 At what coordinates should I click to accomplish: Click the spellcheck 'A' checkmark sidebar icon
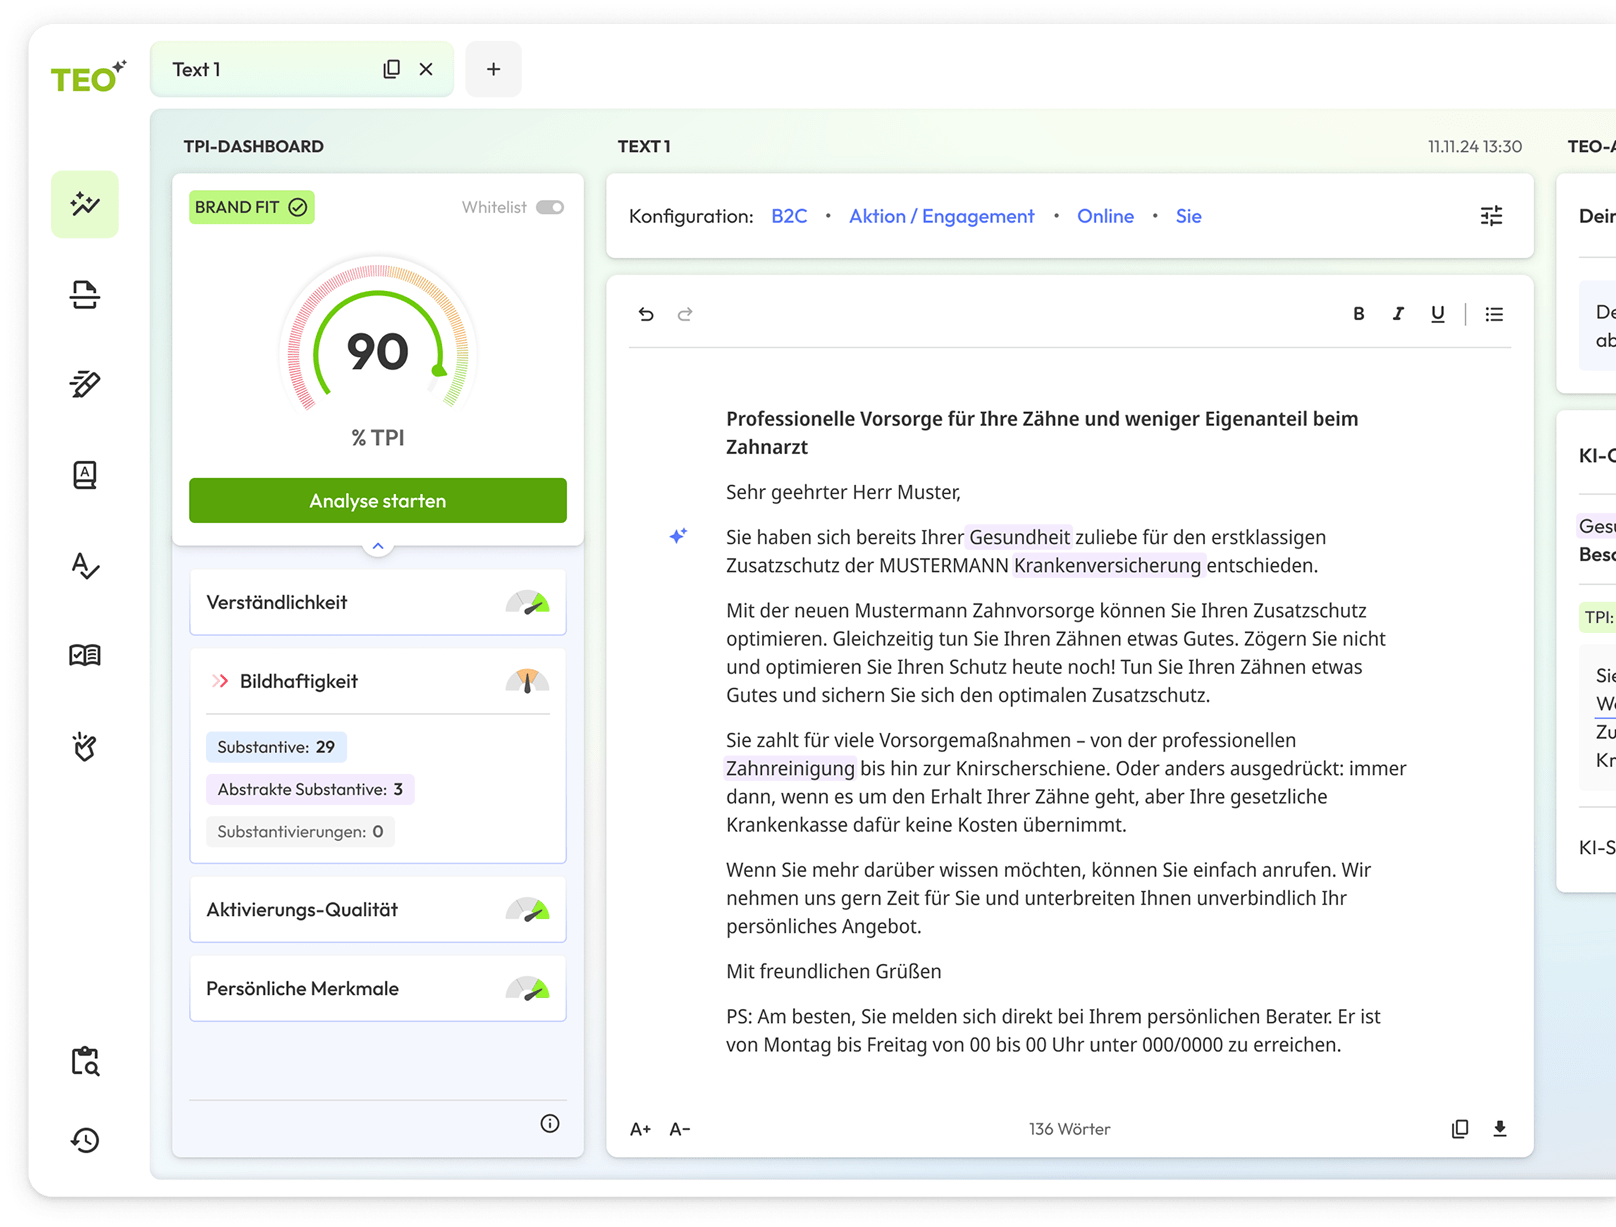pyautogui.click(x=85, y=566)
